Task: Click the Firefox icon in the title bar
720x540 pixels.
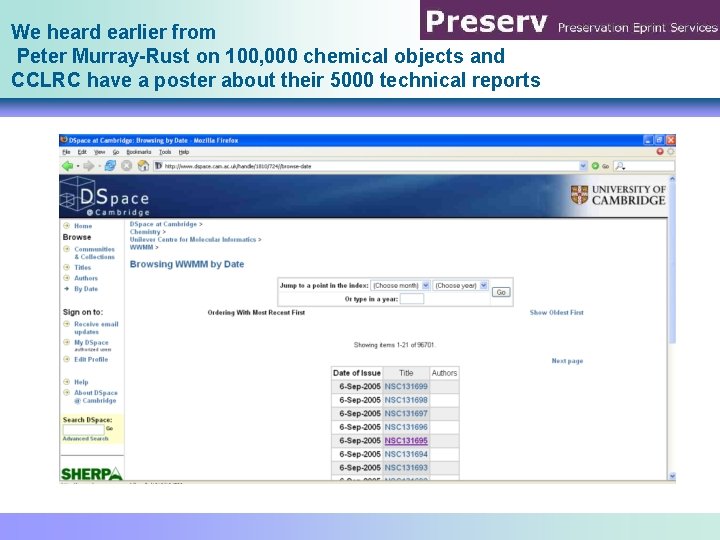Action: point(64,140)
